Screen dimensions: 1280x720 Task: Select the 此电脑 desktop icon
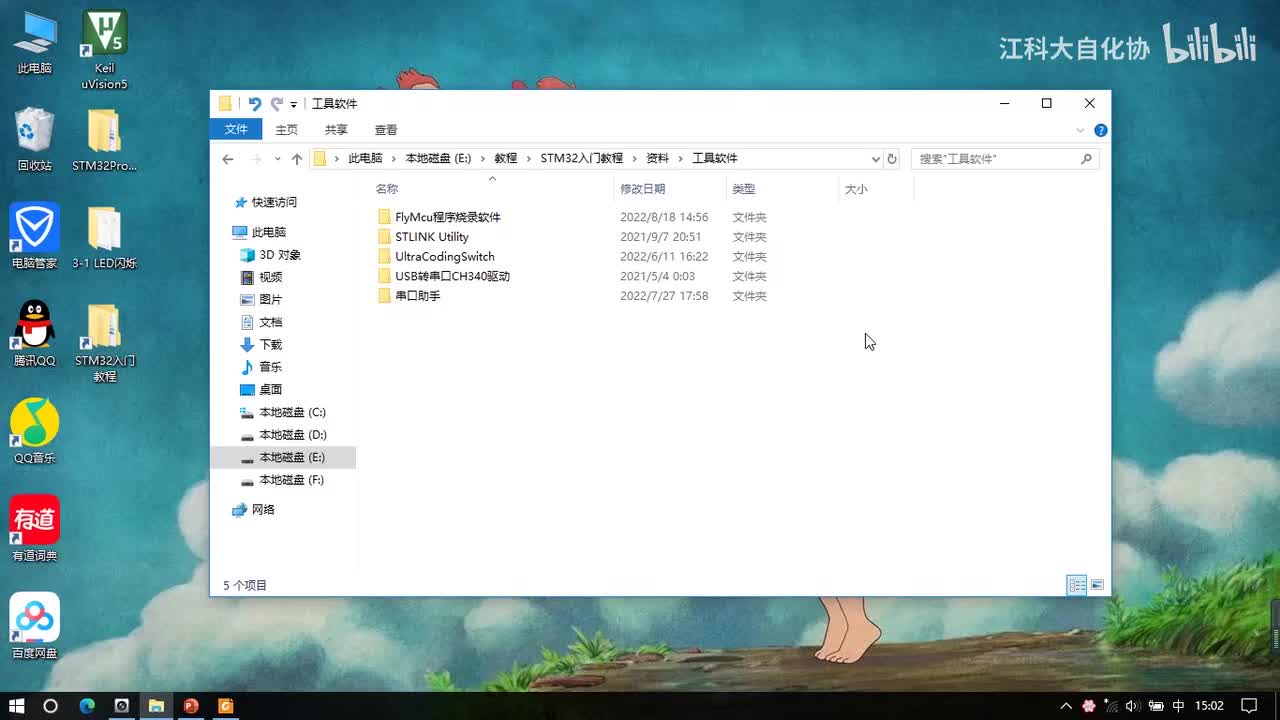35,43
